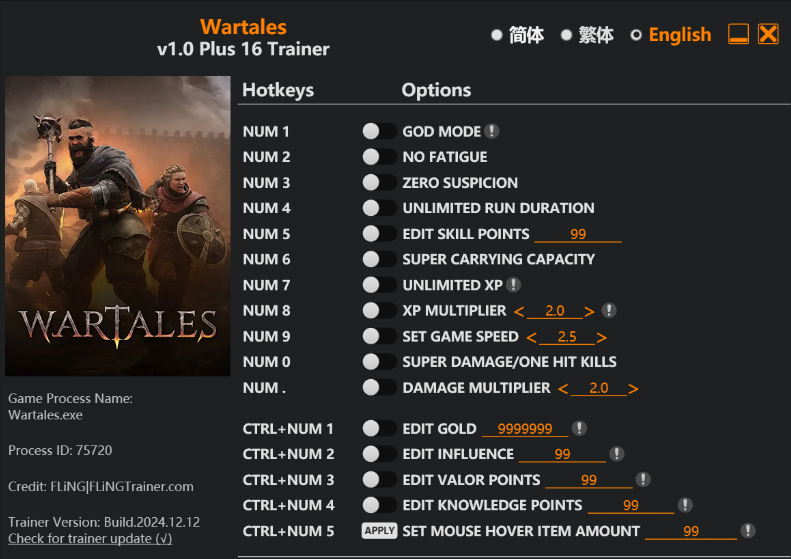Click the Wartales cover art thumbnail
The height and width of the screenshot is (559, 791).
[x=118, y=226]
